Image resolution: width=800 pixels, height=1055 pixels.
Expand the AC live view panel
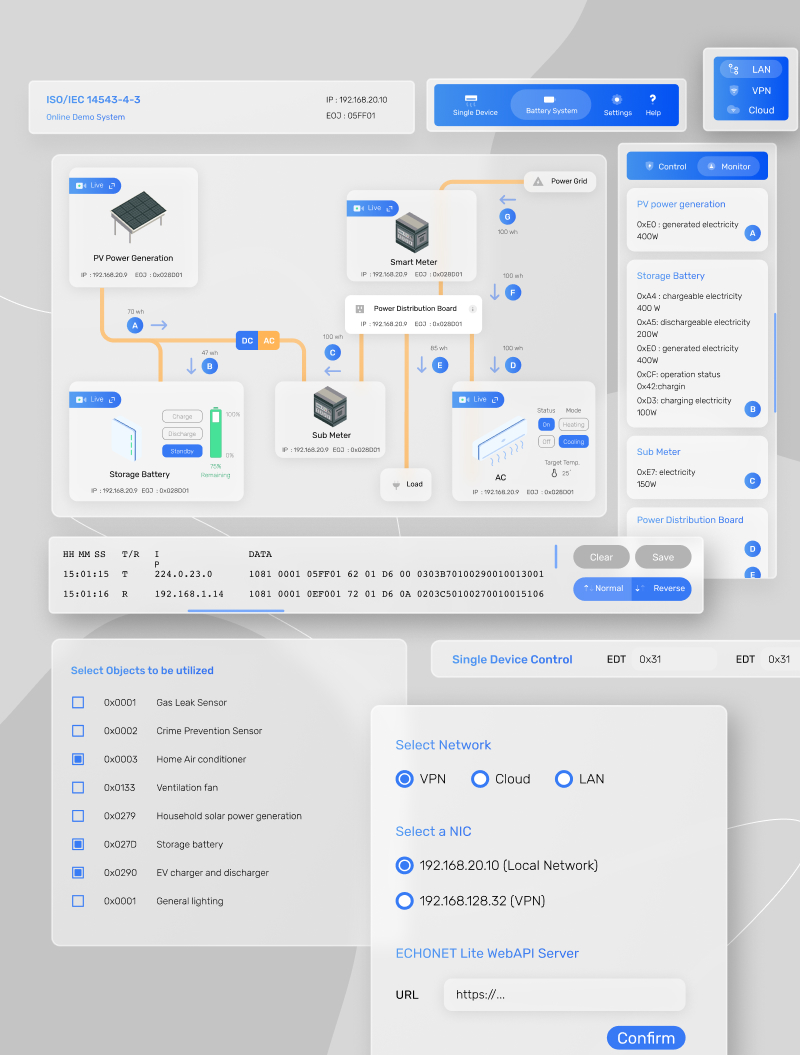pos(496,399)
